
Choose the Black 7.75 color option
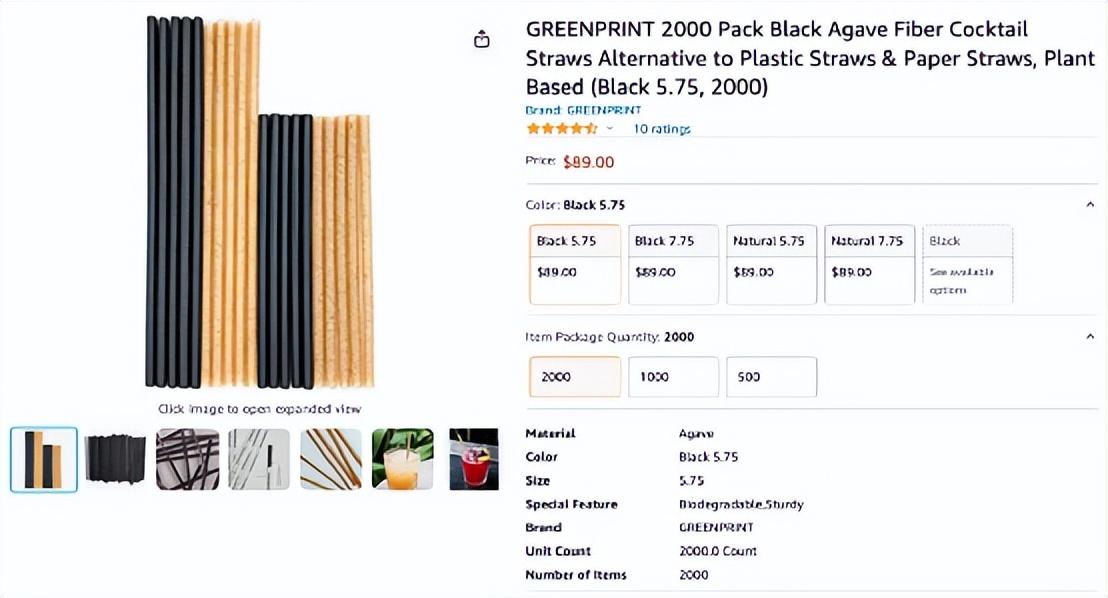[x=673, y=264]
